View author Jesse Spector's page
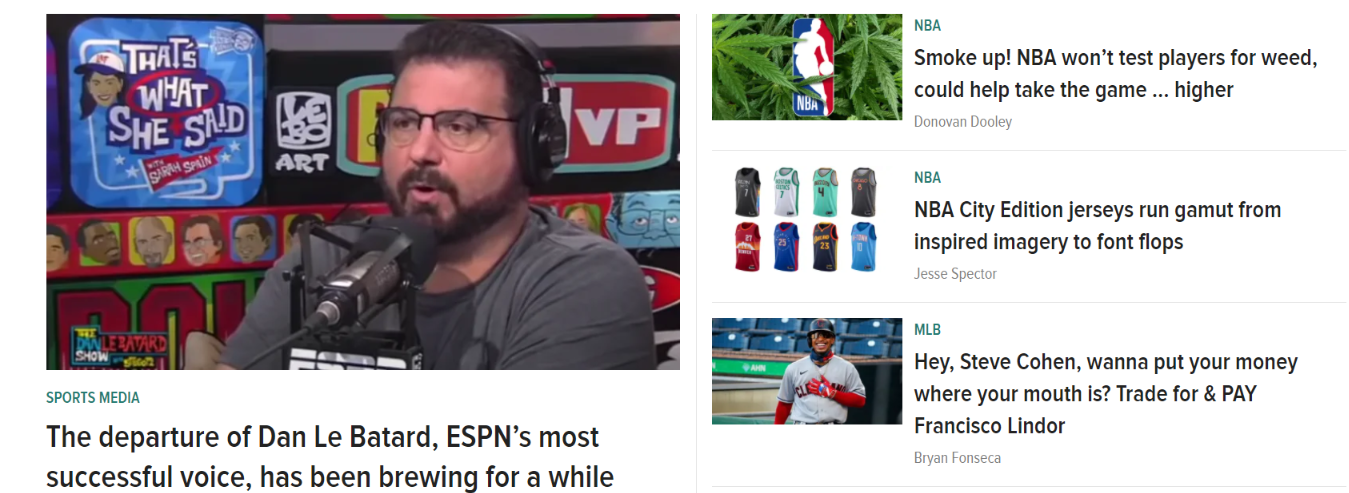This screenshot has height=493, width=1349. pyautogui.click(x=955, y=274)
